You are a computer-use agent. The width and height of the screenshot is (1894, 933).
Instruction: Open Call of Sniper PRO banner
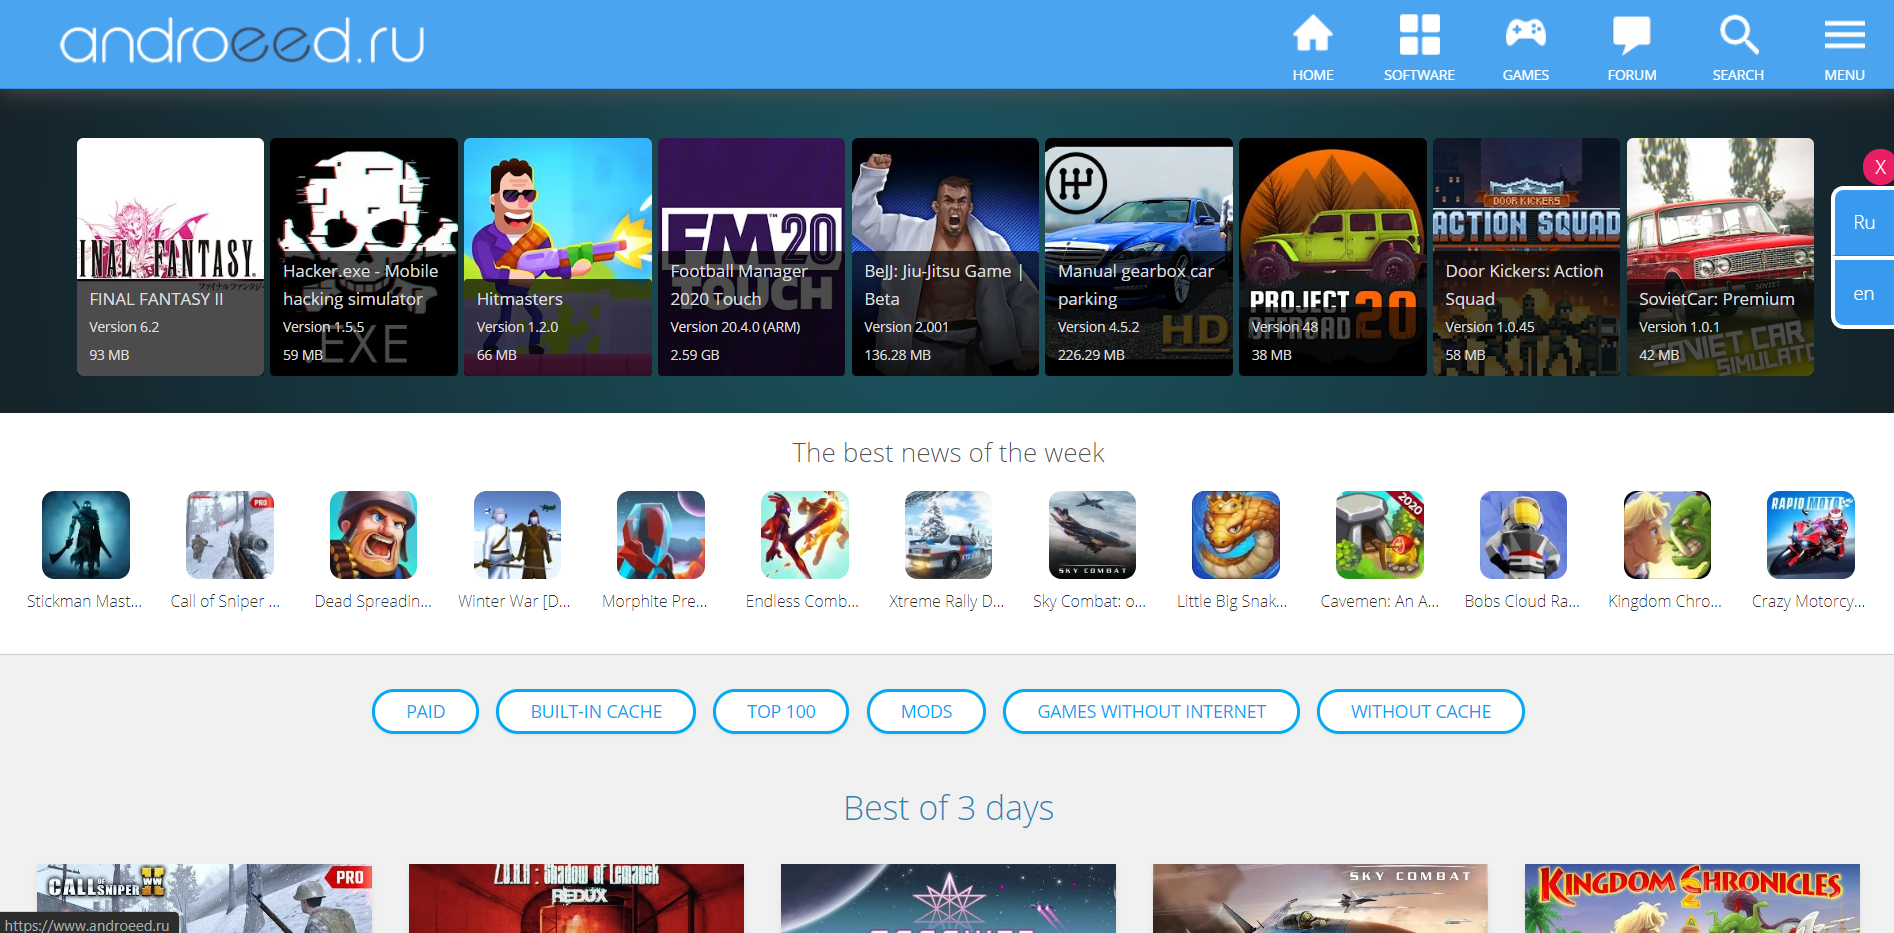(204, 898)
